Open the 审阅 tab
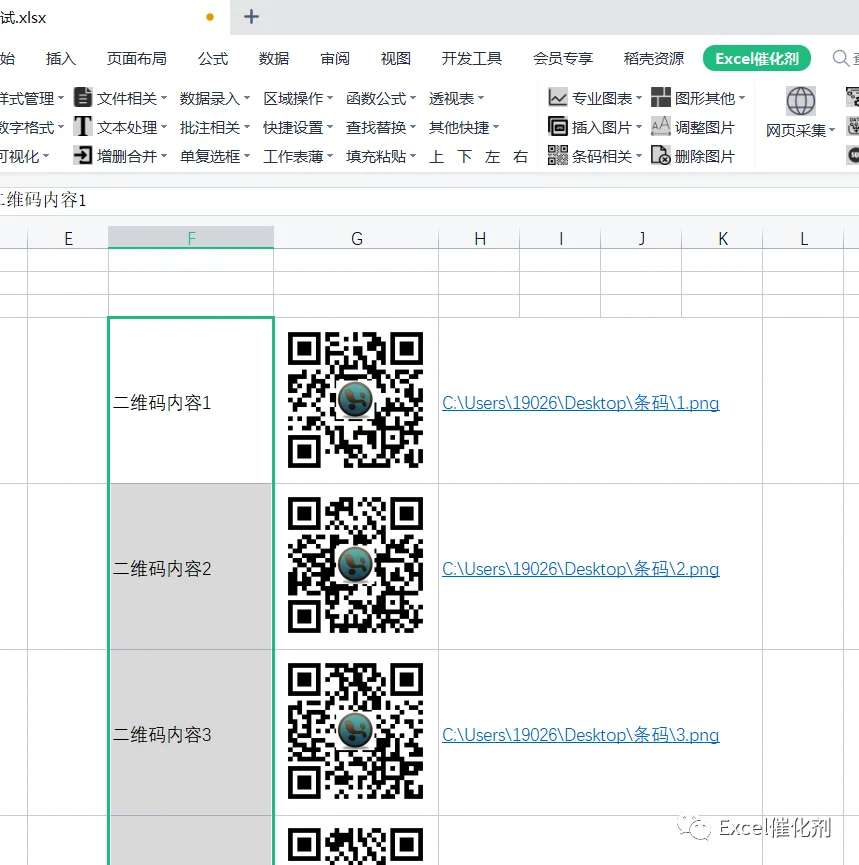Viewport: 859px width, 865px height. tap(335, 58)
